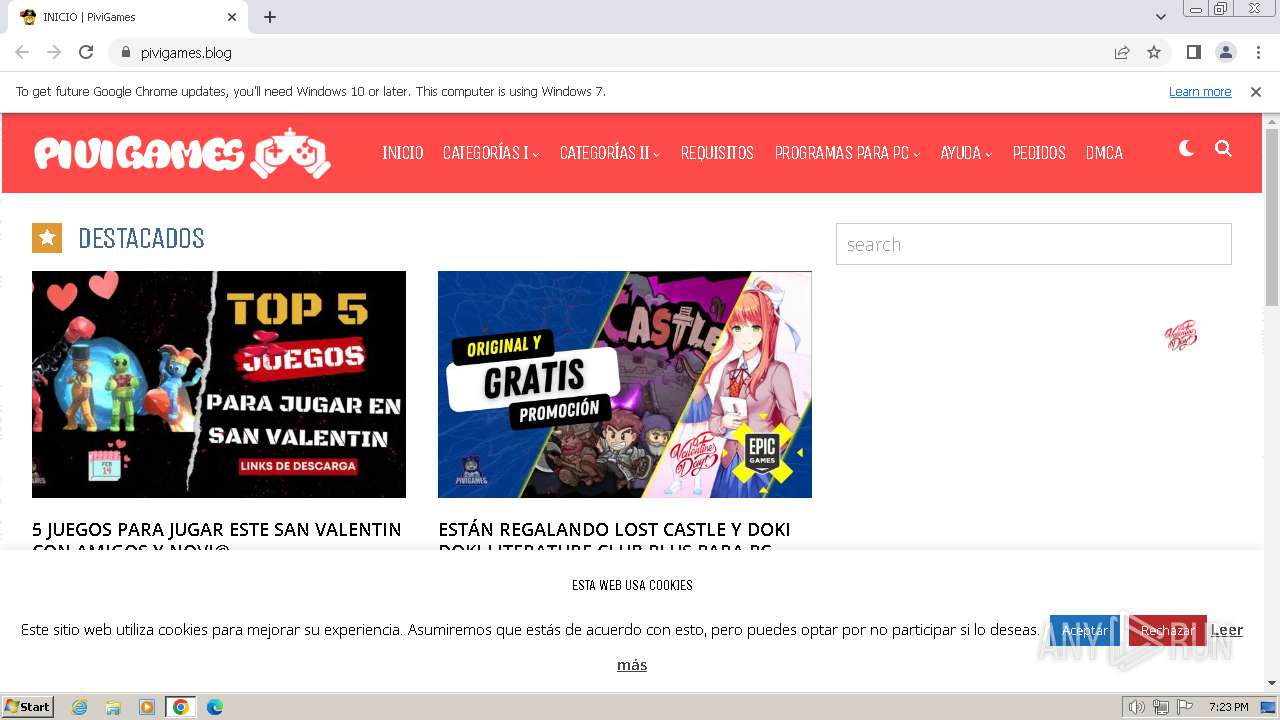
Task: Toggle Chrome side panel
Action: (x=1193, y=52)
